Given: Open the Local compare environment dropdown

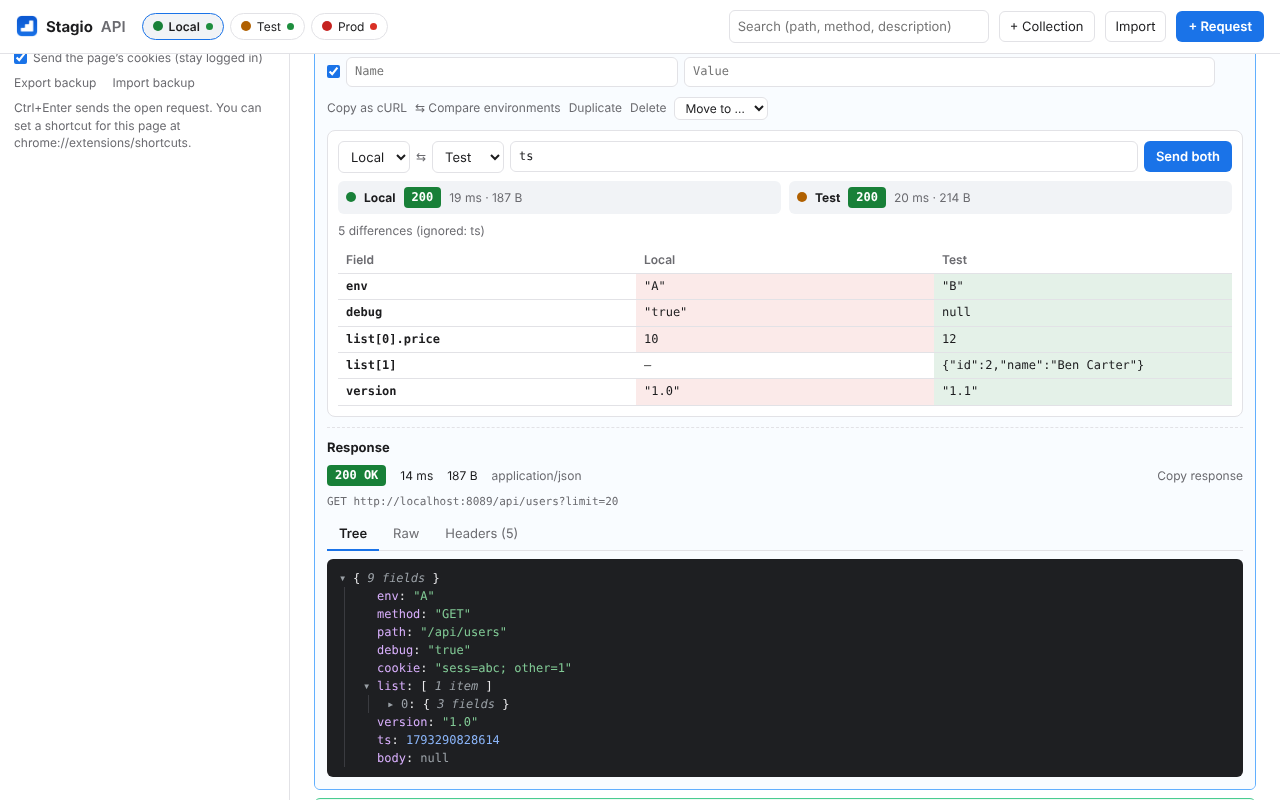Looking at the screenshot, I should point(374,157).
